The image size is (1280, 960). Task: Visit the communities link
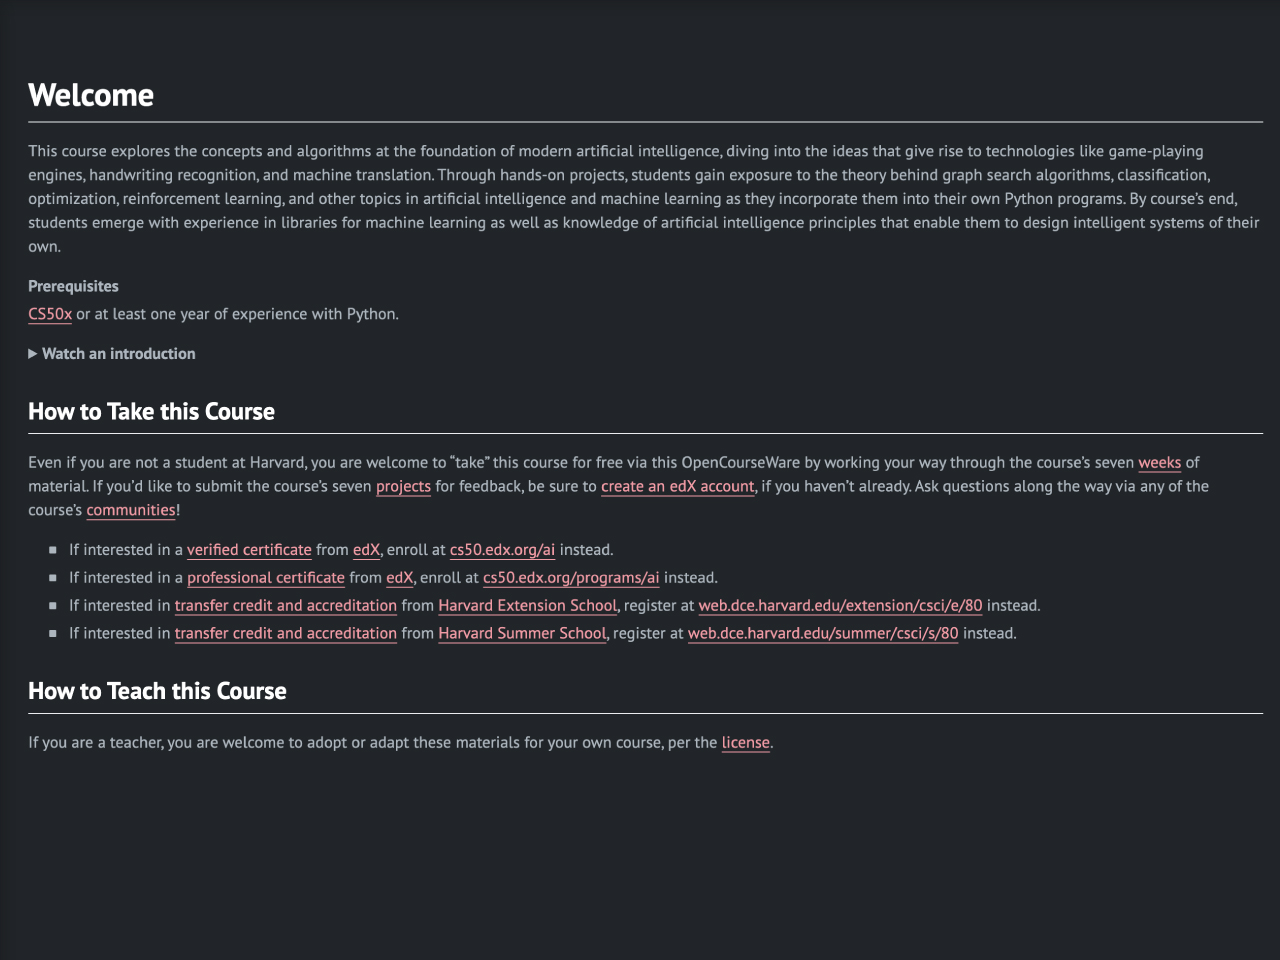131,511
